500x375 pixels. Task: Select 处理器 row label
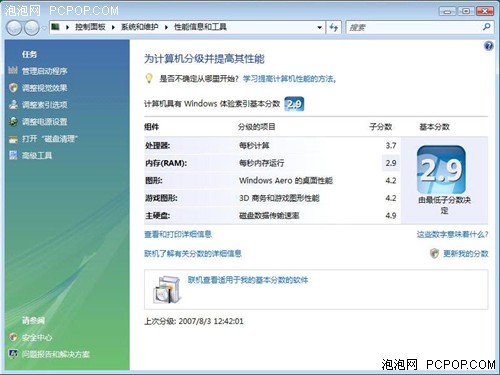click(158, 146)
